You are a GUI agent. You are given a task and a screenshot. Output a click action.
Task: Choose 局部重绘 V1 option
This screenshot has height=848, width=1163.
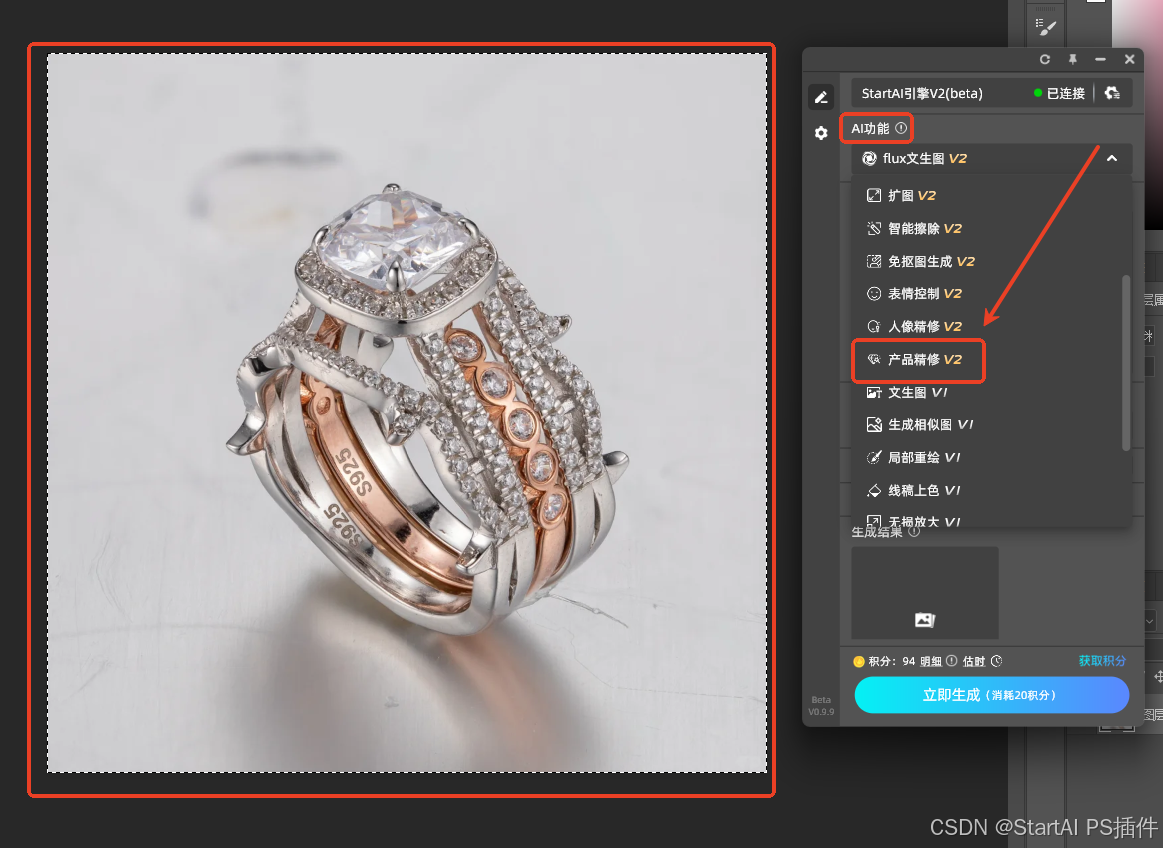(x=992, y=458)
